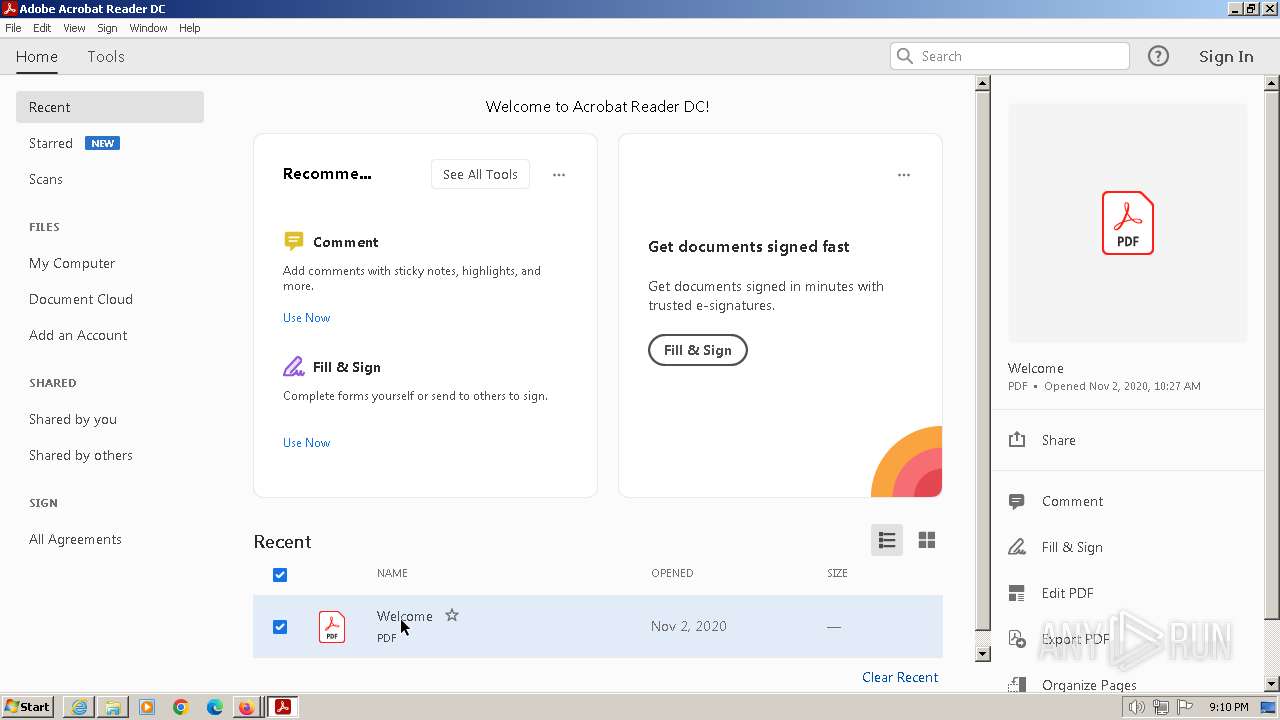Viewport: 1280px width, 720px height.
Task: Sort recent files by OPENED column
Action: 672,573
